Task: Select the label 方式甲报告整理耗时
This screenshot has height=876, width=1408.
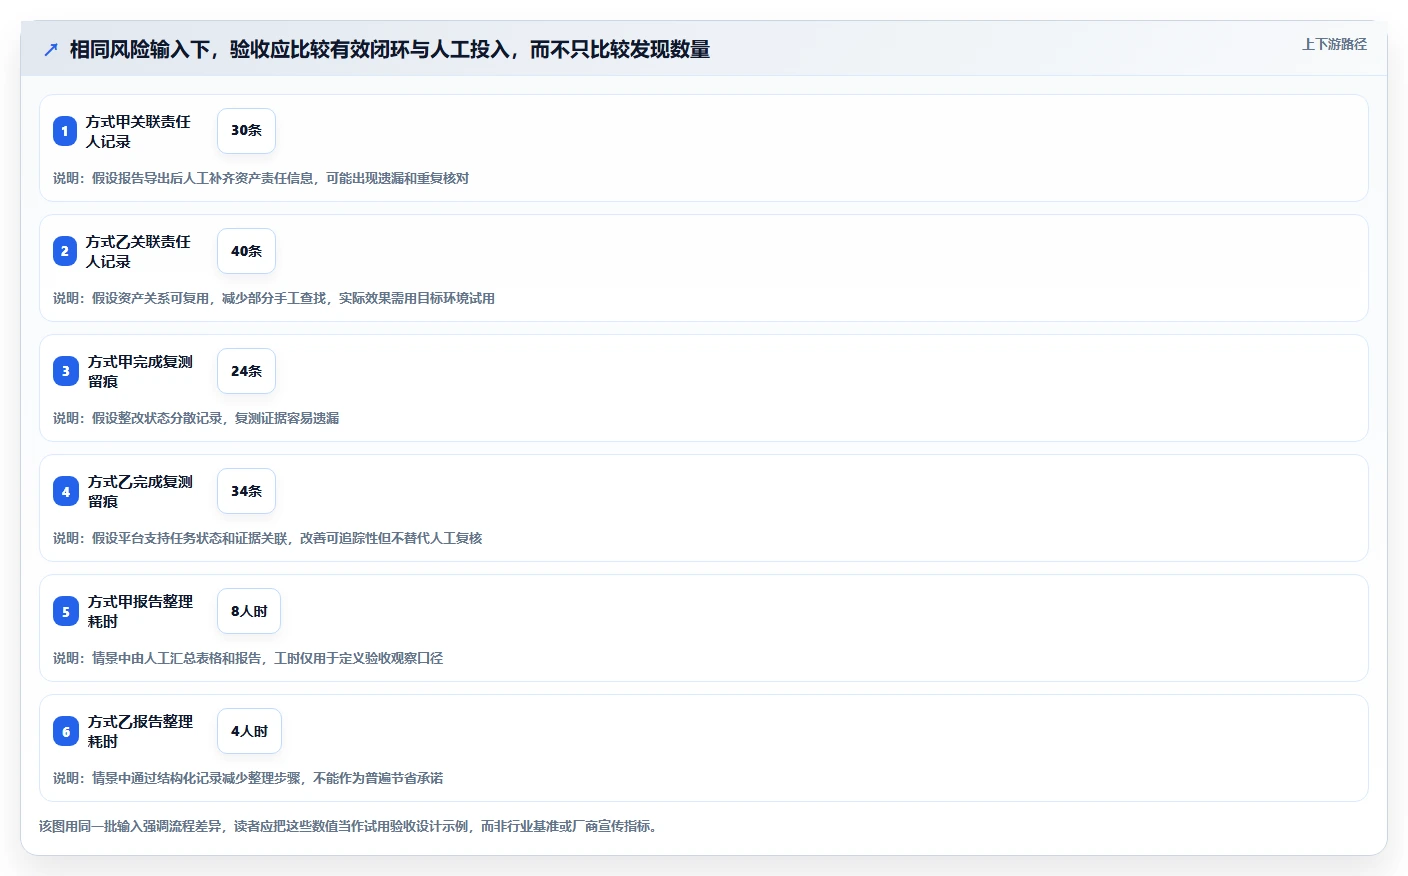Action: 140,611
